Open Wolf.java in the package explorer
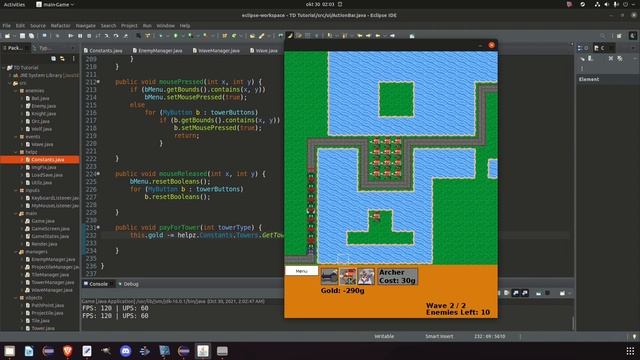Image resolution: width=640 pixels, height=360 pixels. click(39, 129)
